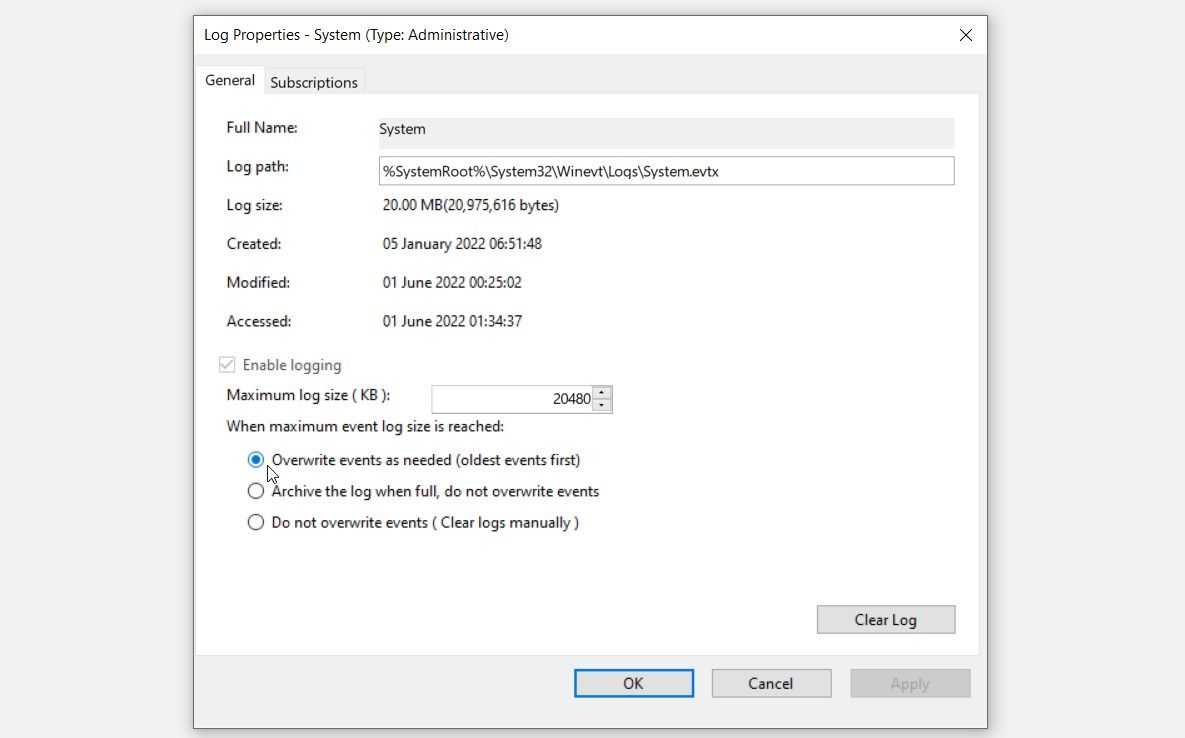Click the Cancel button
Screen dimensions: 1185x738
(x=771, y=683)
